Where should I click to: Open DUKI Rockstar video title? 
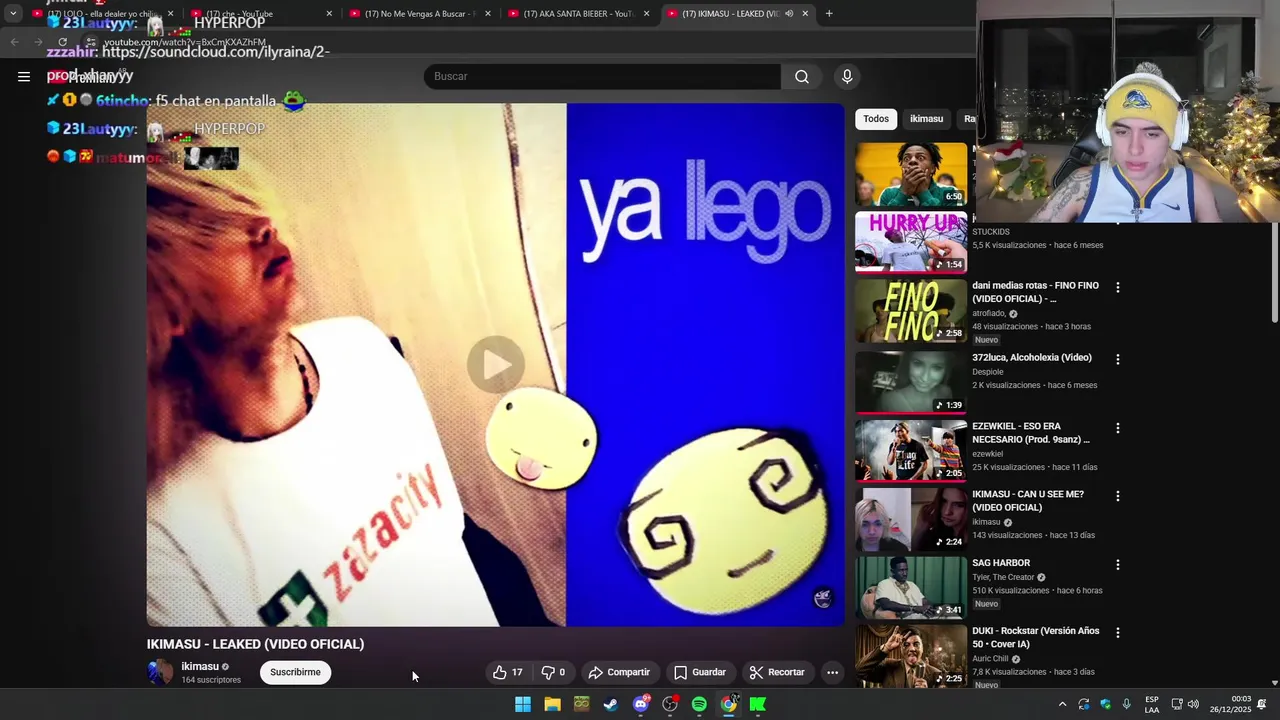pos(1036,638)
